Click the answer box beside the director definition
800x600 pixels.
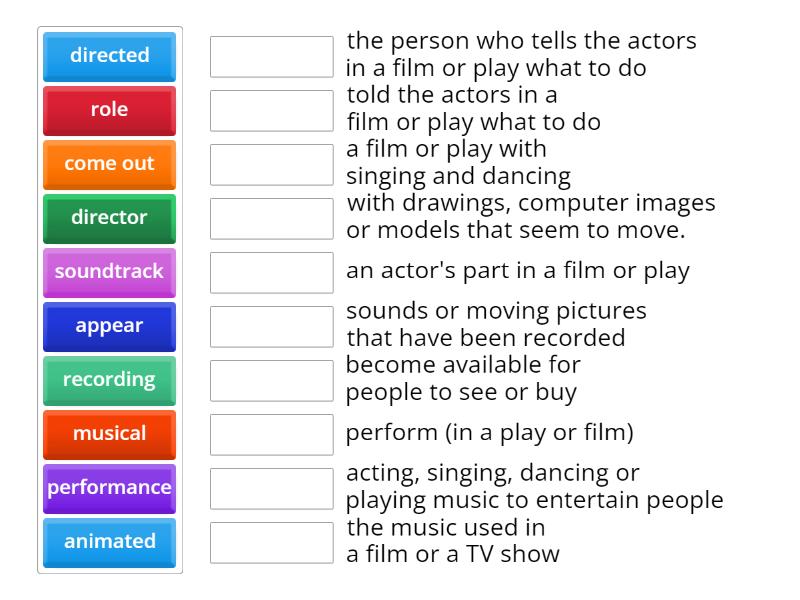[271, 57]
